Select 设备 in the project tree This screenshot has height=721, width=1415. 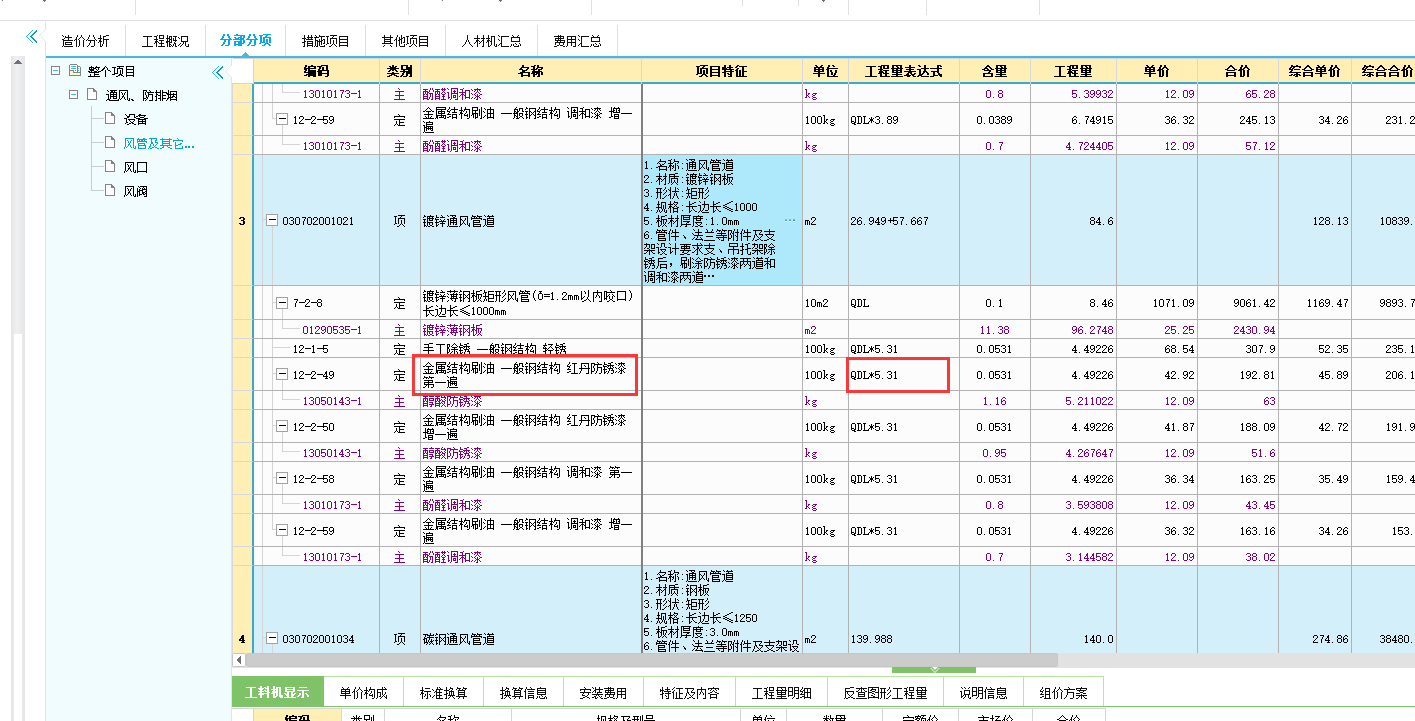136,119
